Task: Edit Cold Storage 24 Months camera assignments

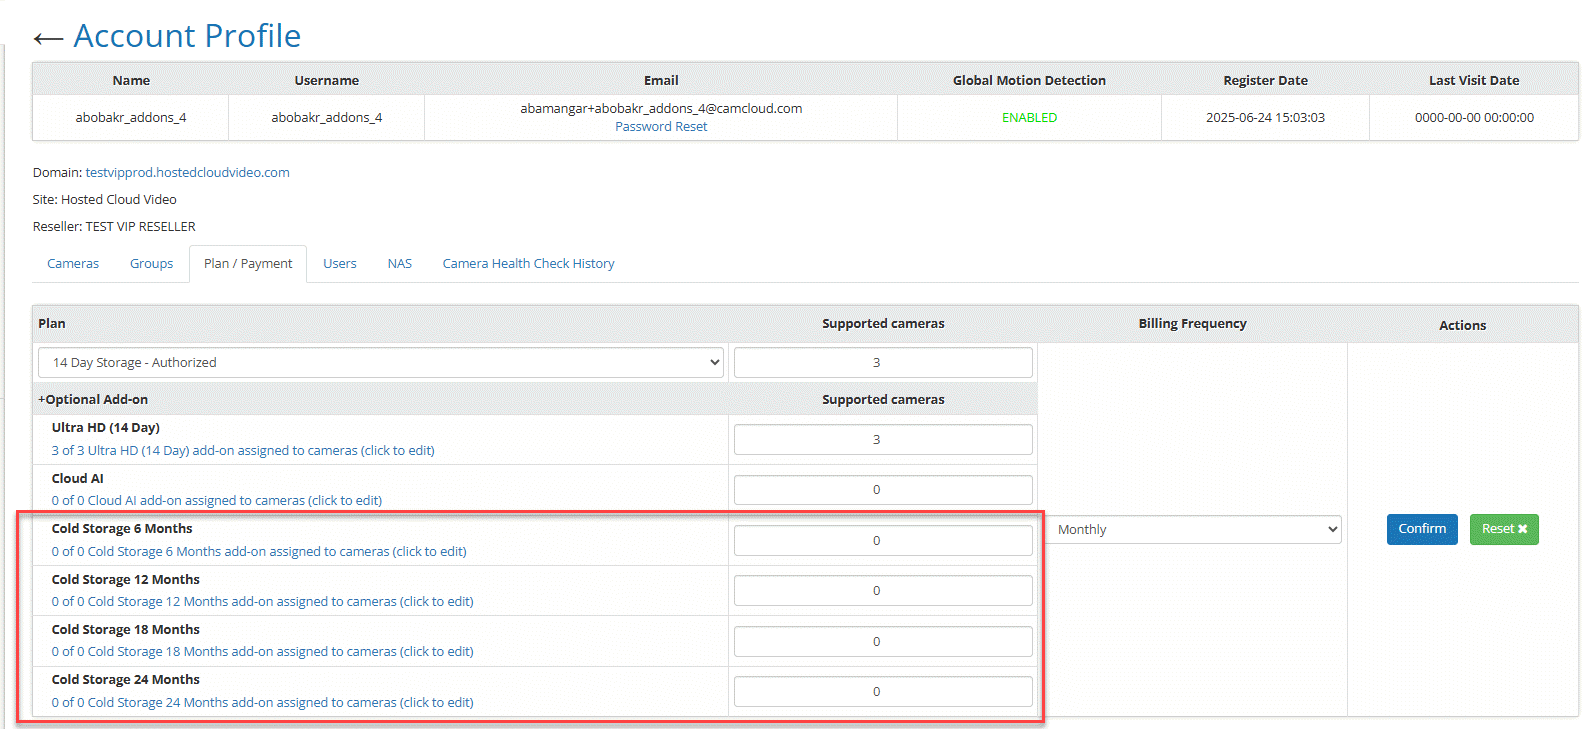Action: pos(263,703)
